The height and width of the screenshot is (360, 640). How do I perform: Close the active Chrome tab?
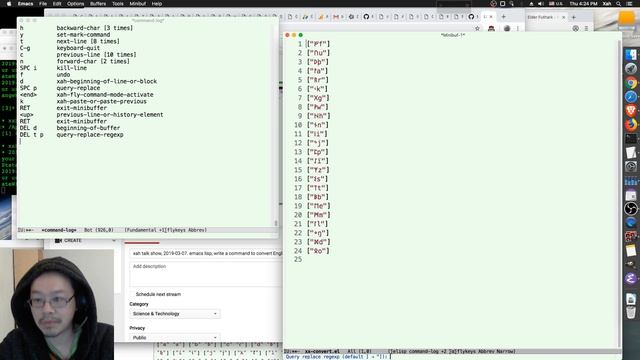[491, 17]
